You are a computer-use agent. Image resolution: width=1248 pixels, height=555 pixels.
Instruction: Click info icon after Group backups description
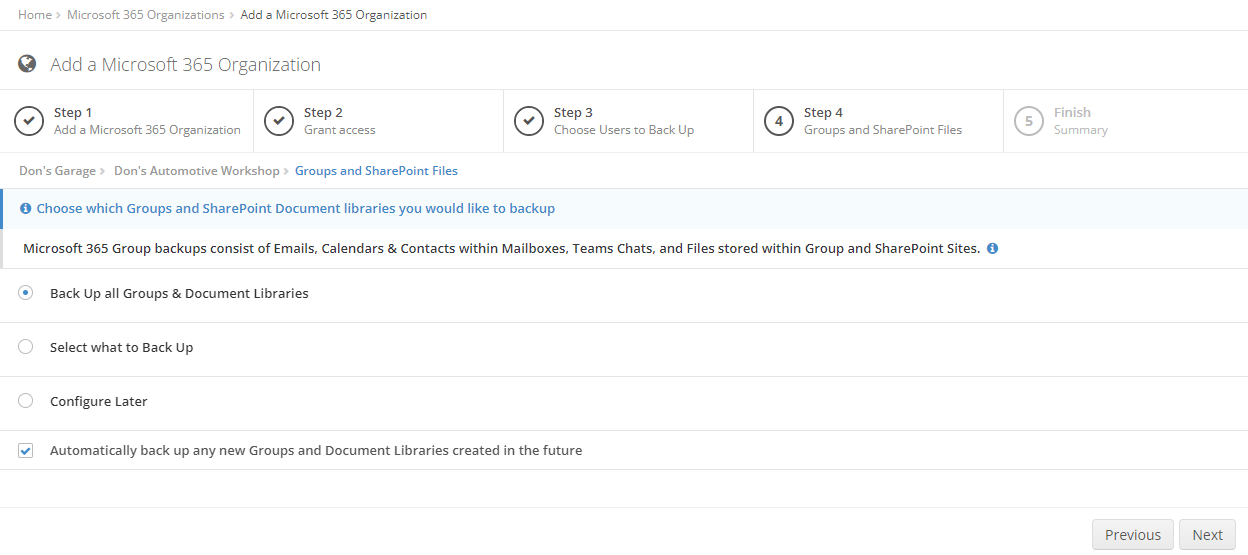[992, 248]
